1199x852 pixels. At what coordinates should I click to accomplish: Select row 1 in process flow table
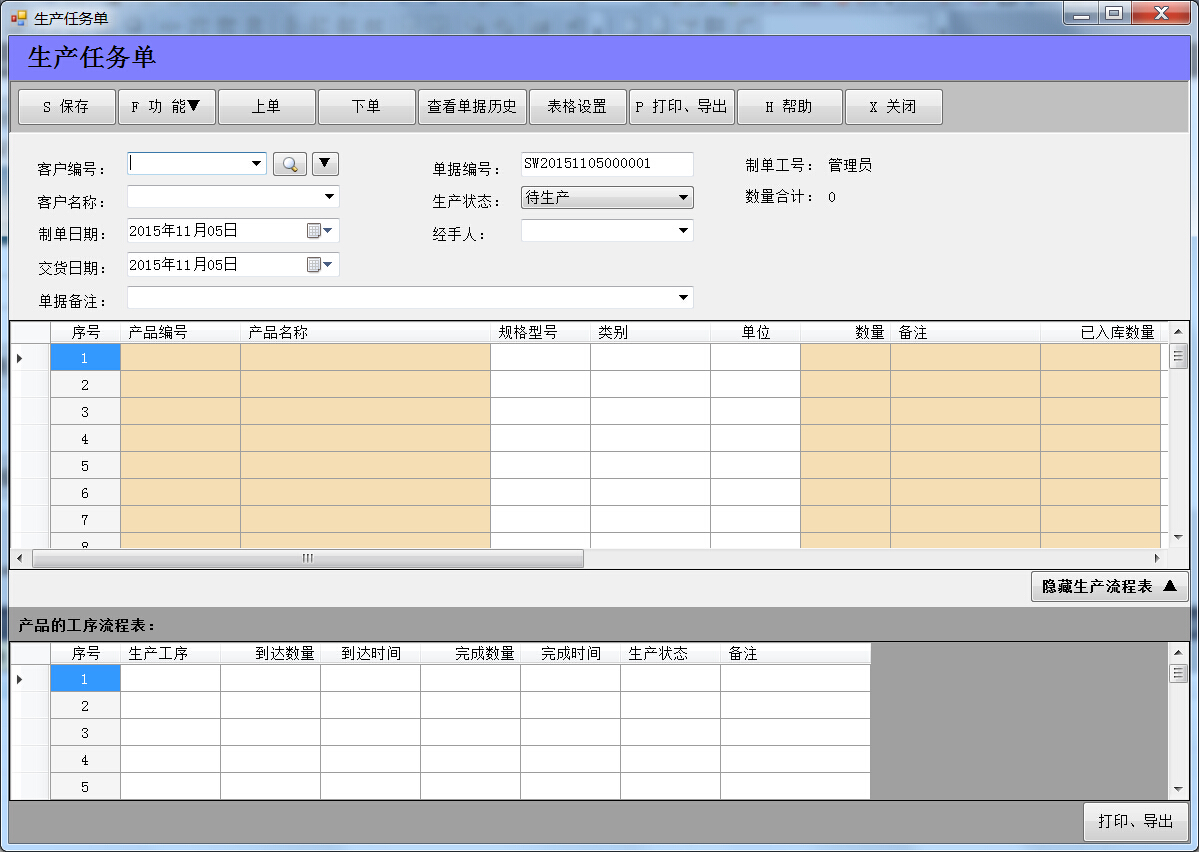pyautogui.click(x=85, y=679)
